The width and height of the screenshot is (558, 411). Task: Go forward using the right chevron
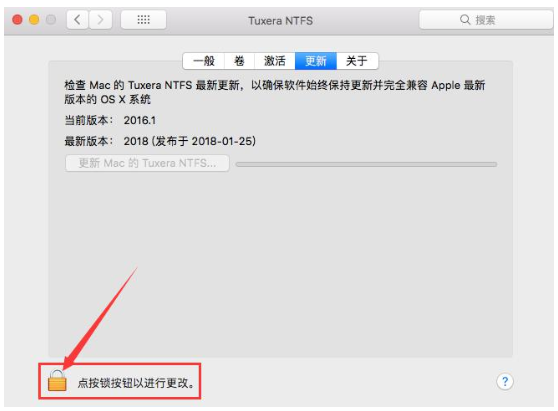point(101,20)
